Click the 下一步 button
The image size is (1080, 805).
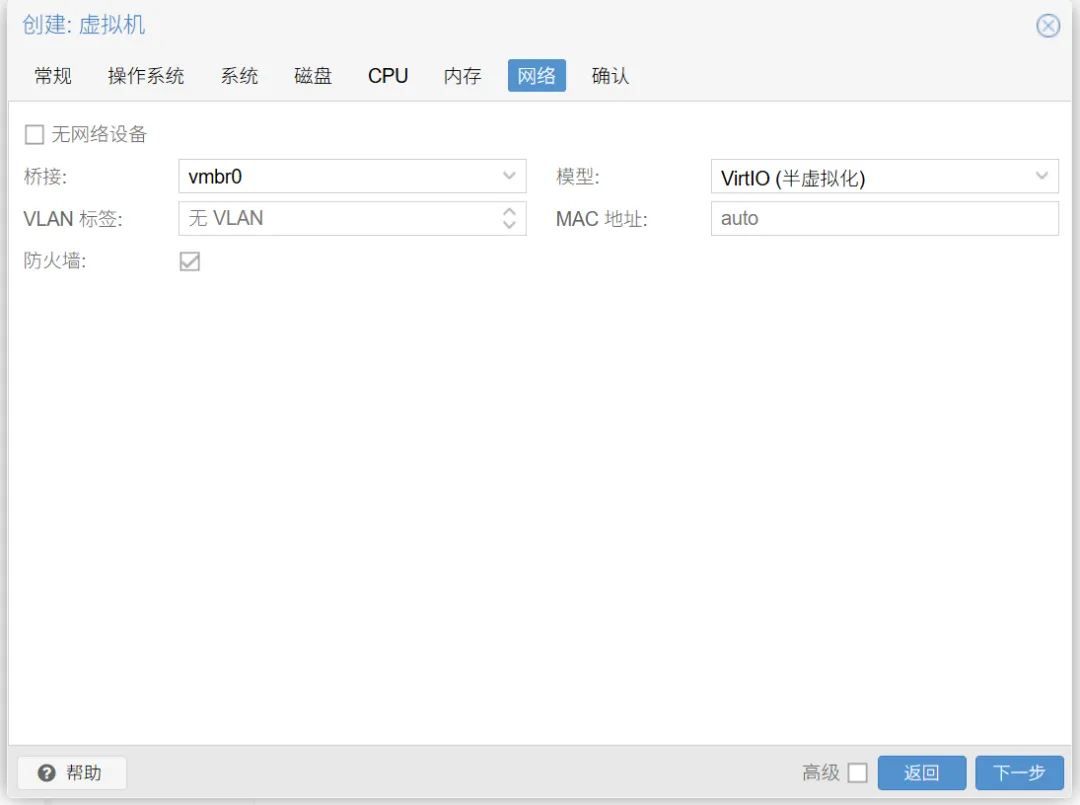pos(1019,773)
